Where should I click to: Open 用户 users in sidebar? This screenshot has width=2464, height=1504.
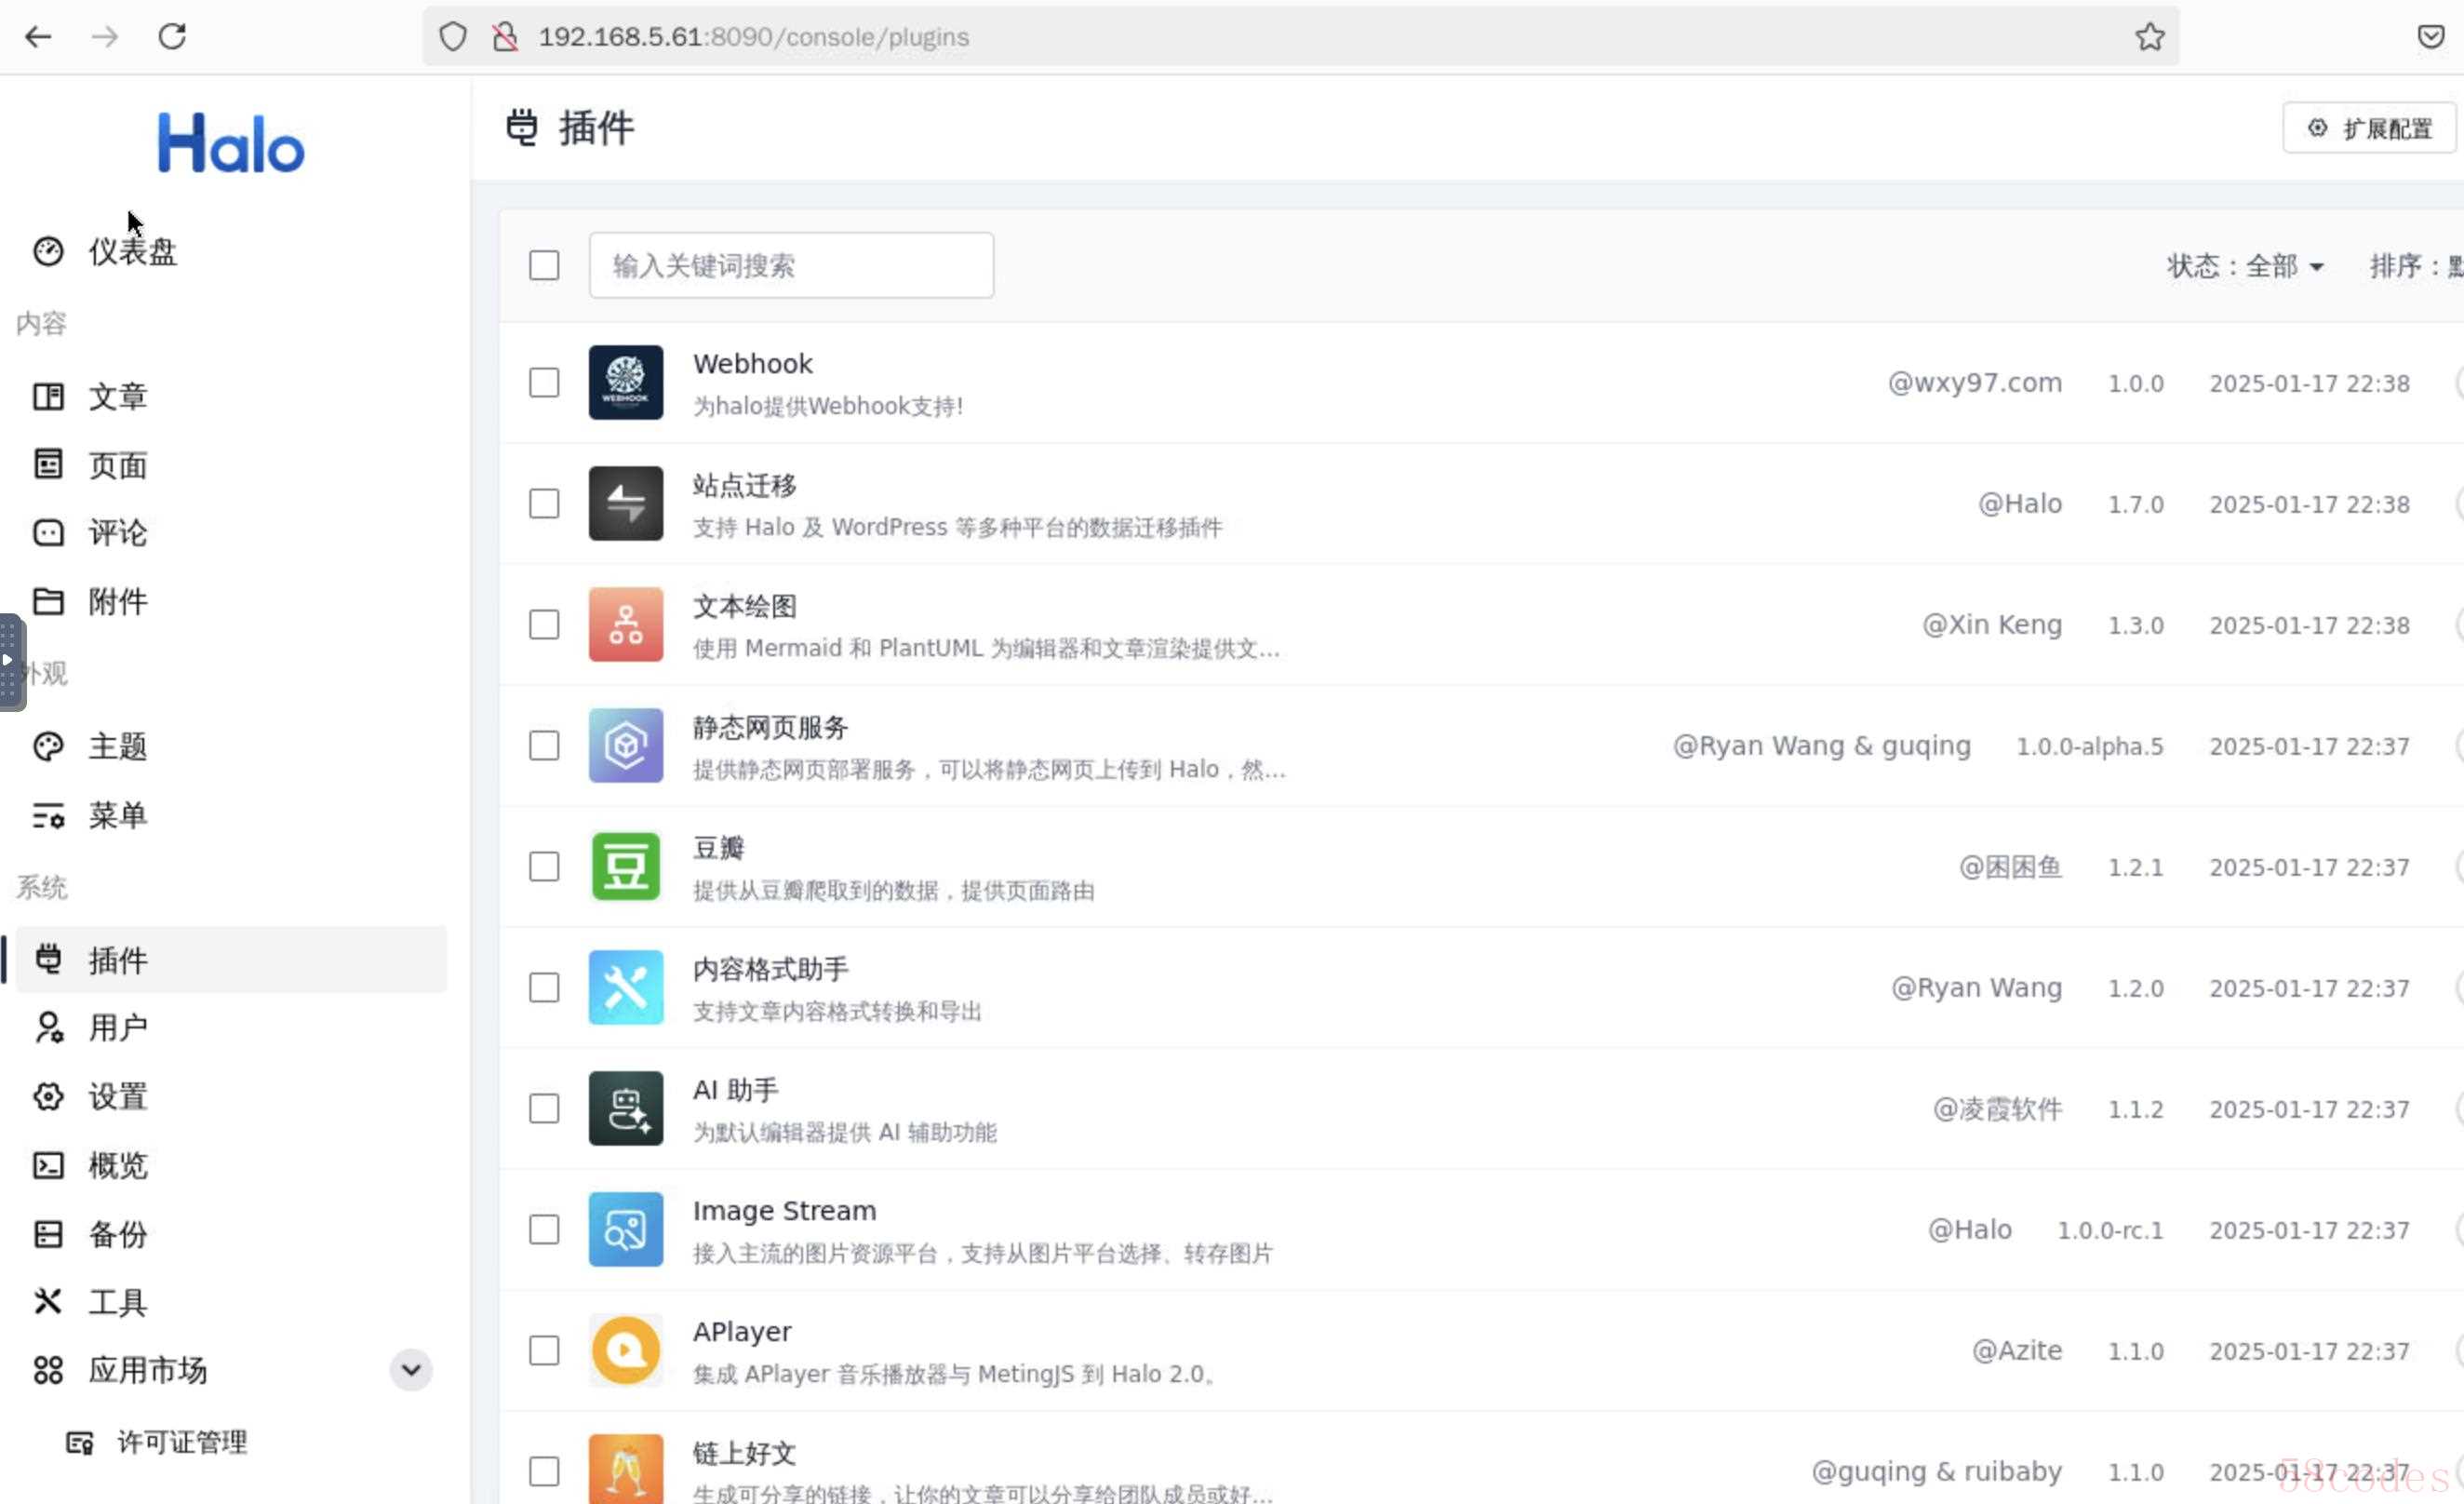[x=231, y=1027]
